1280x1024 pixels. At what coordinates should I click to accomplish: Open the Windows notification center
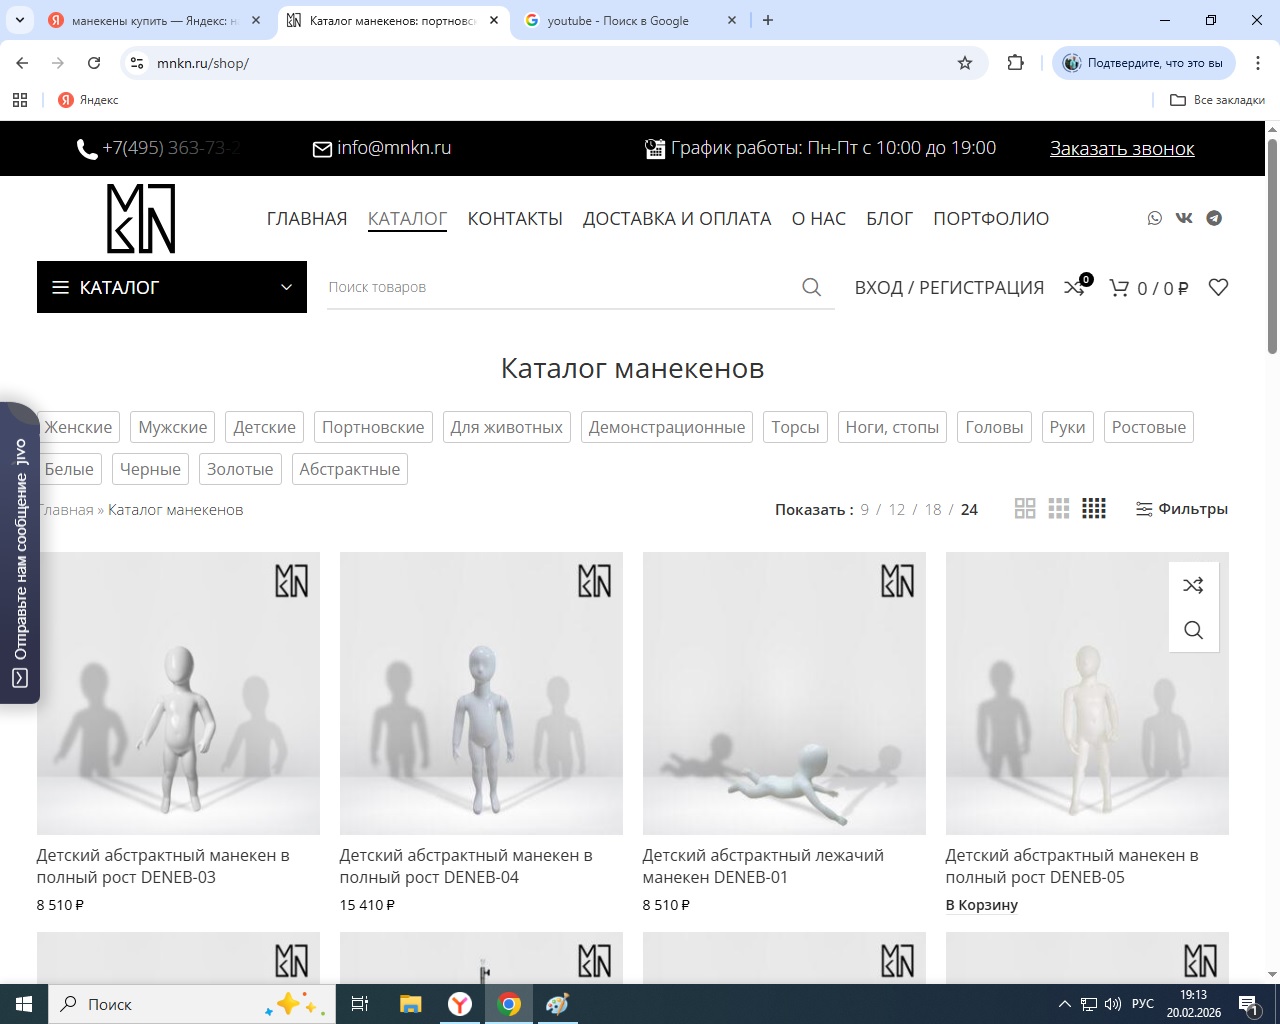click(x=1248, y=1004)
